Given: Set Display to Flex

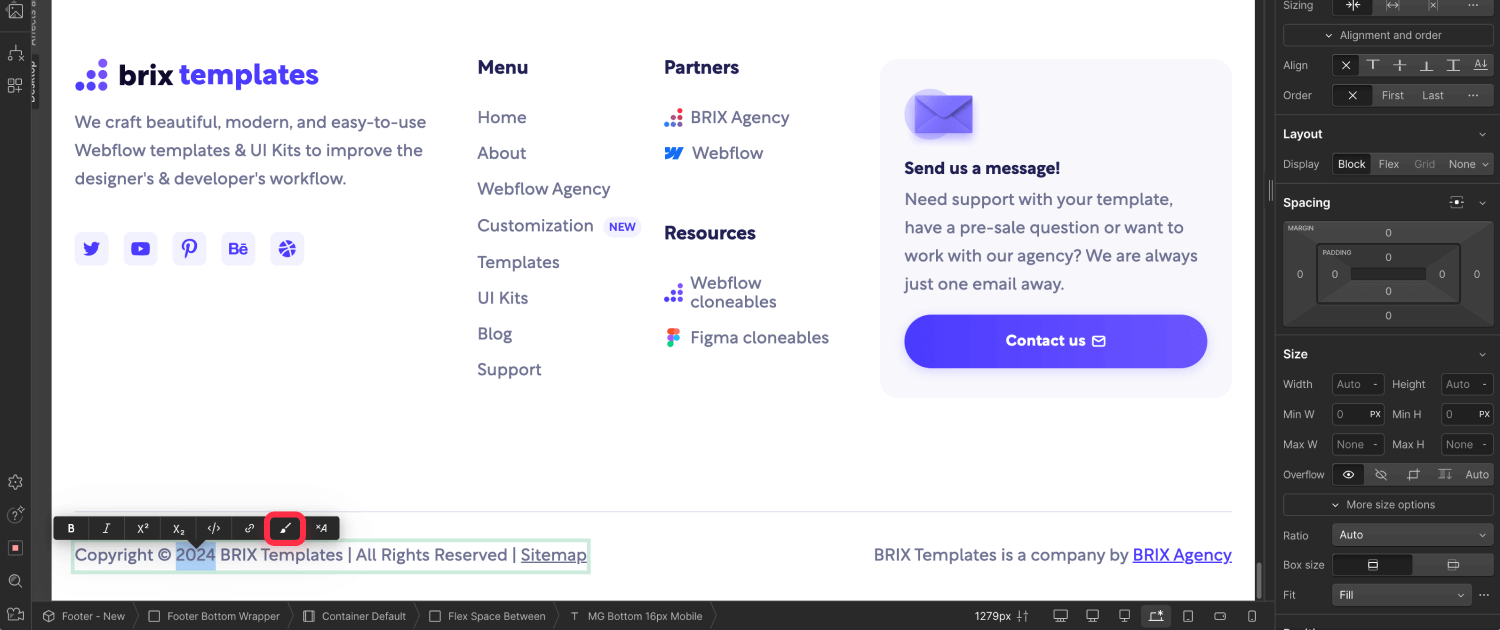Looking at the screenshot, I should [1389, 164].
